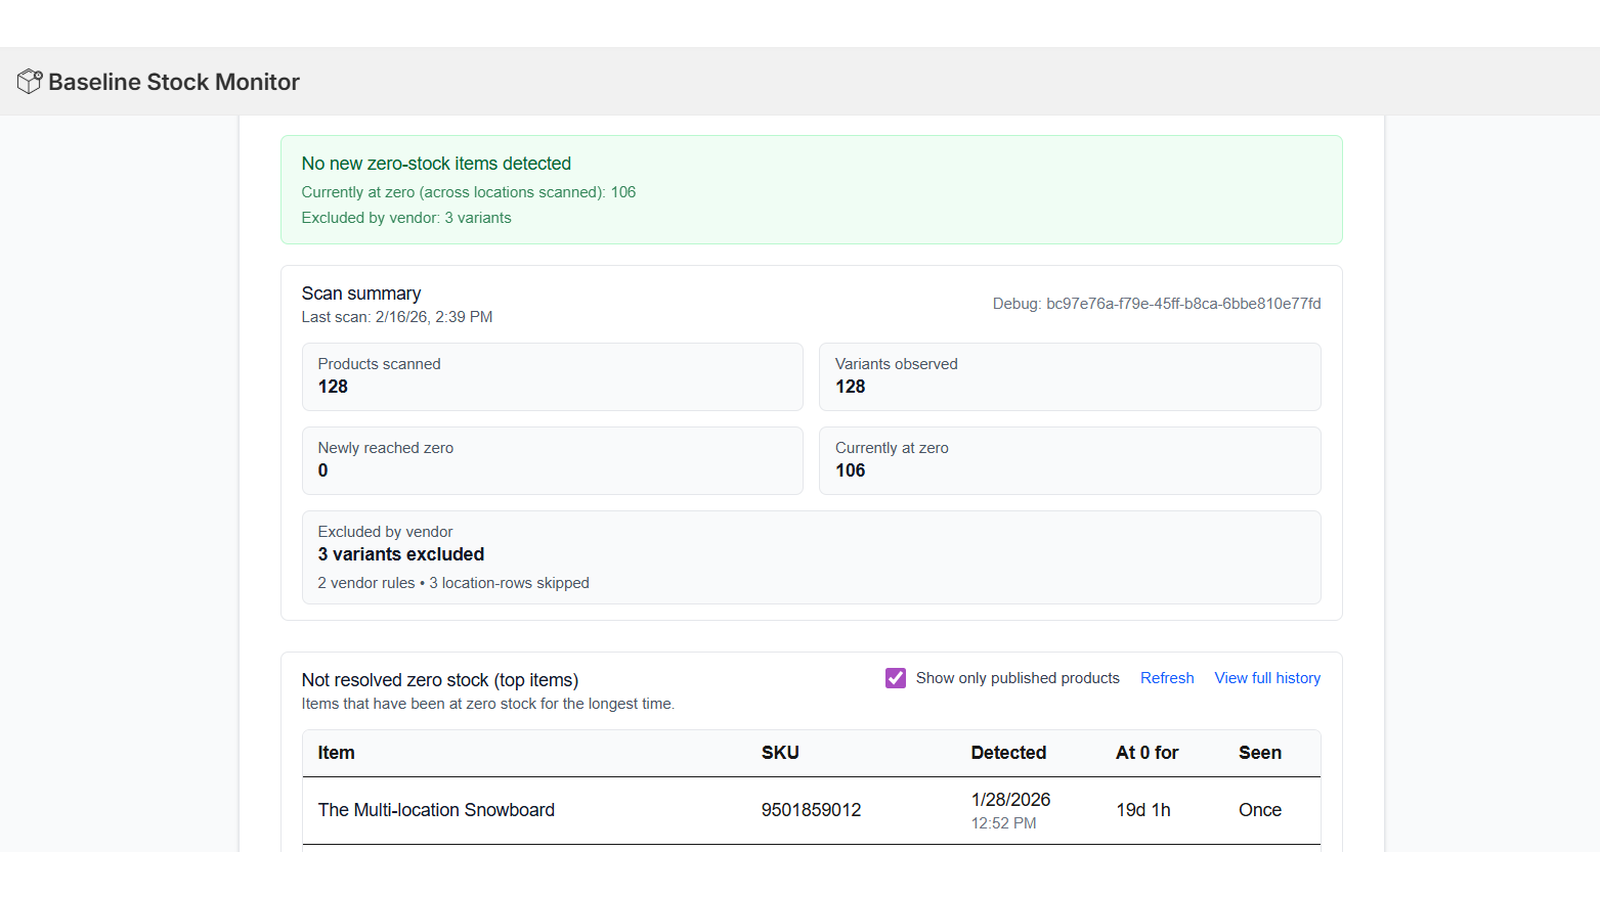Click the Products scanned card
This screenshot has height=900, width=1600.
click(552, 377)
